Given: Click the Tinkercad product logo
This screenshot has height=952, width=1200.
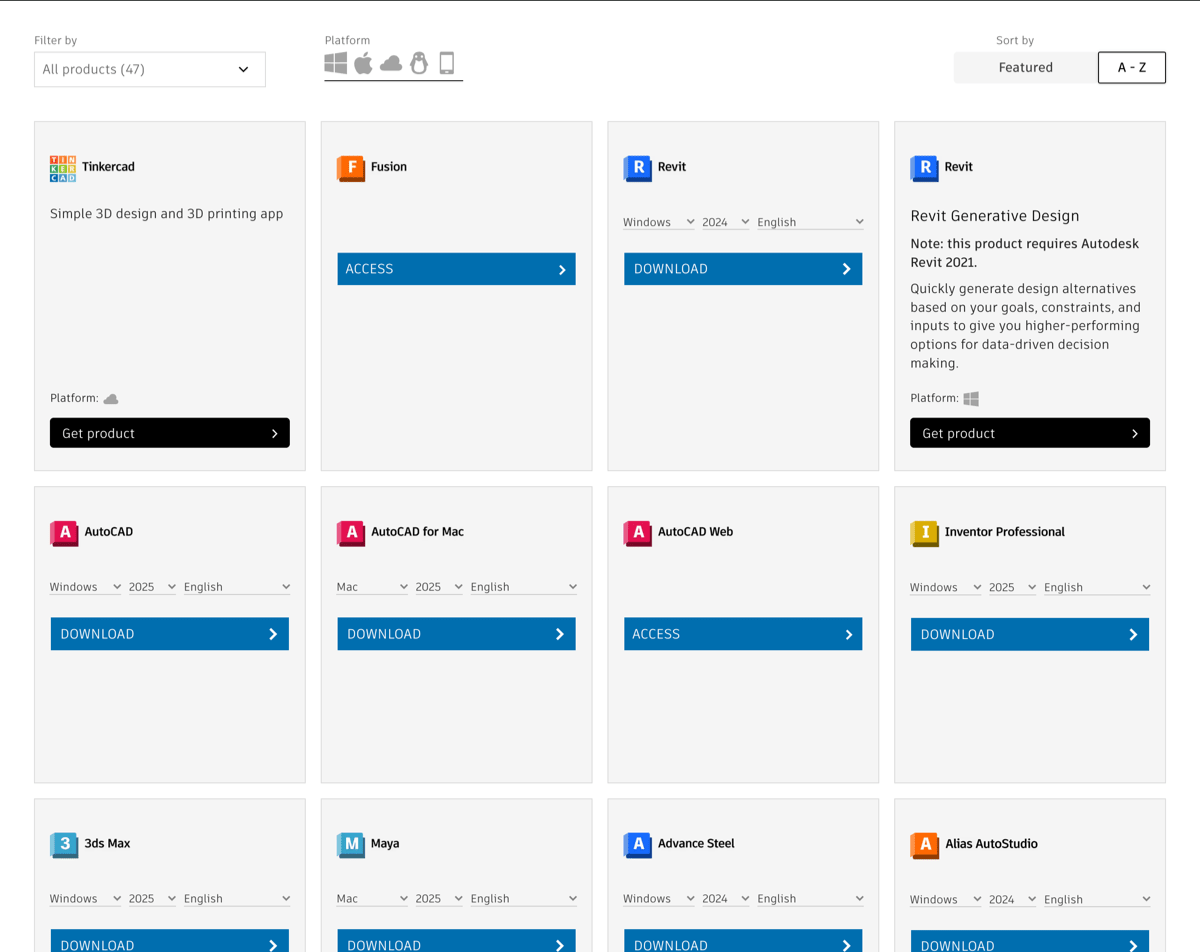Looking at the screenshot, I should coord(63,168).
